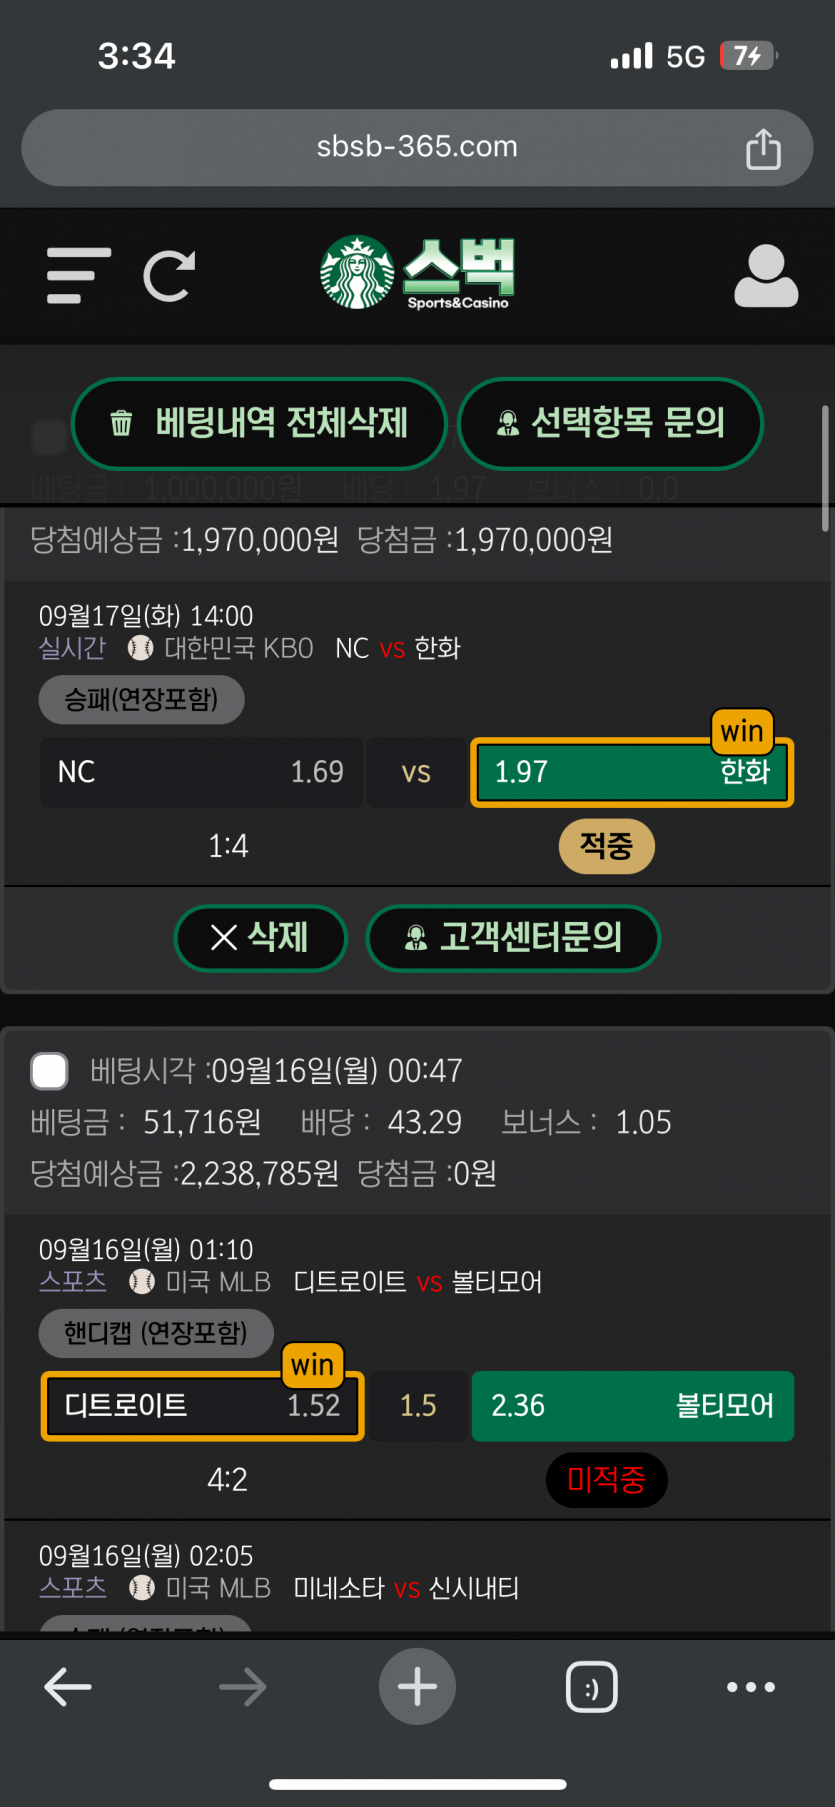The width and height of the screenshot is (835, 1807).
Task: Go back with browser back arrow
Action: click(68, 1687)
